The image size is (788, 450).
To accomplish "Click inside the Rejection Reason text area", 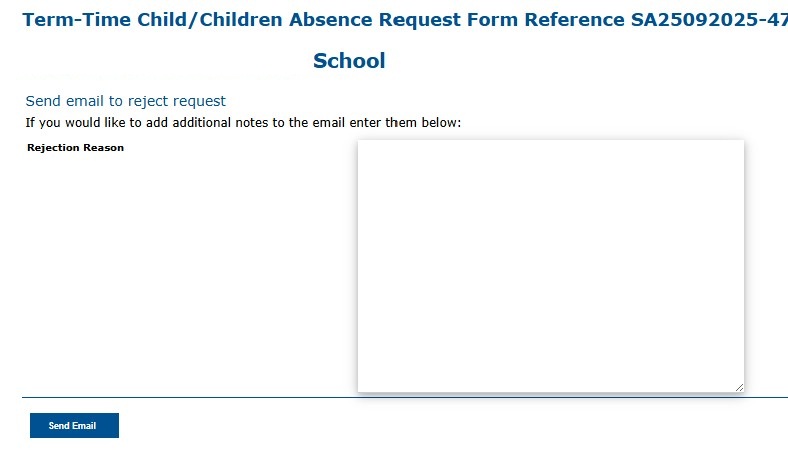I will pos(550,265).
